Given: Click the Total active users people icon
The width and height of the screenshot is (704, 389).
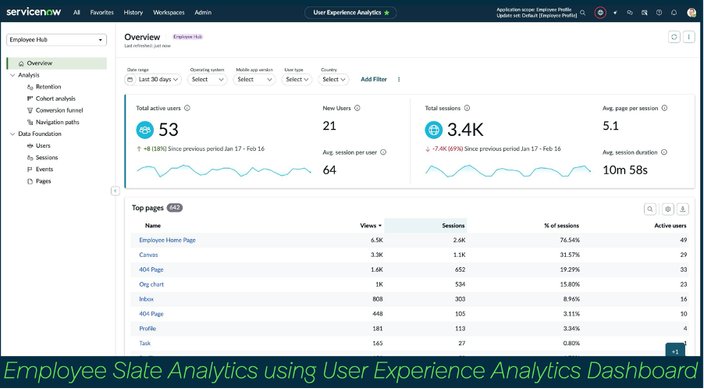Looking at the screenshot, I should point(145,130).
